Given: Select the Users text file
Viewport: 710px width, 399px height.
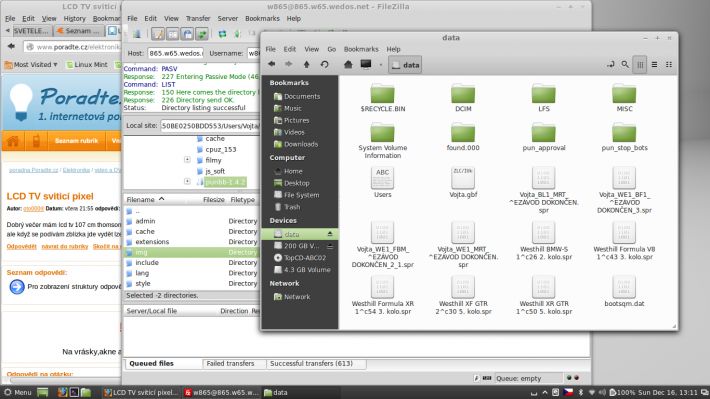Looking at the screenshot, I should [383, 182].
